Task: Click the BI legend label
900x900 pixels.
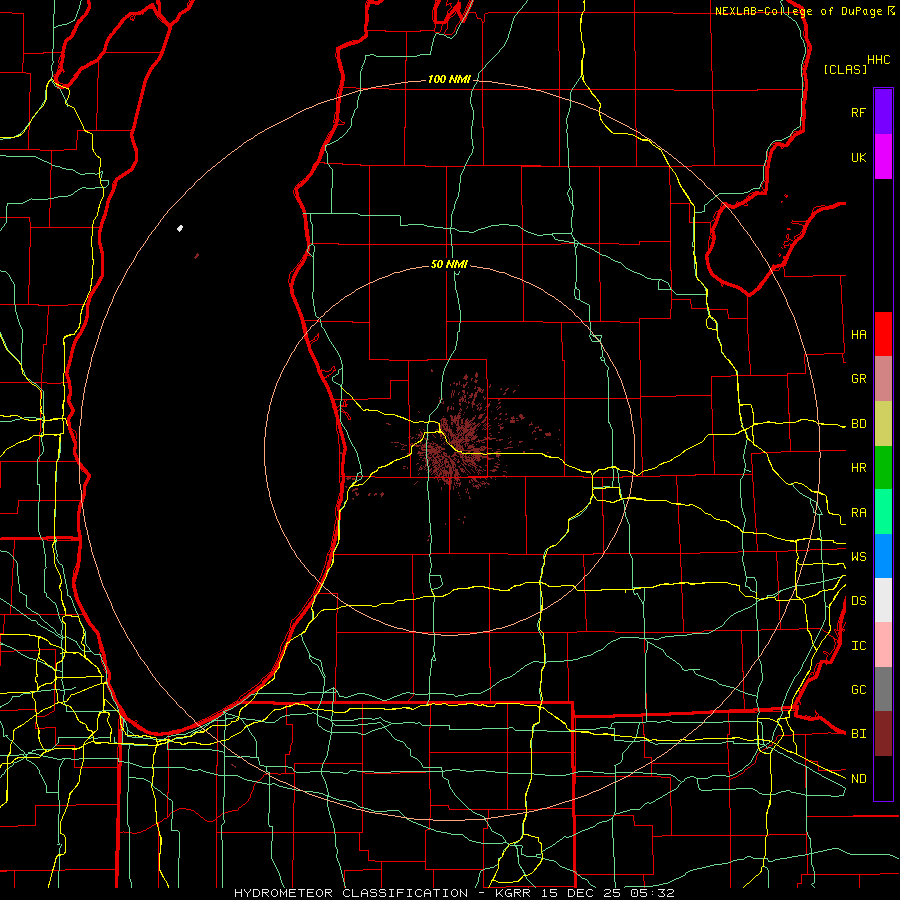Action: pyautogui.click(x=858, y=734)
